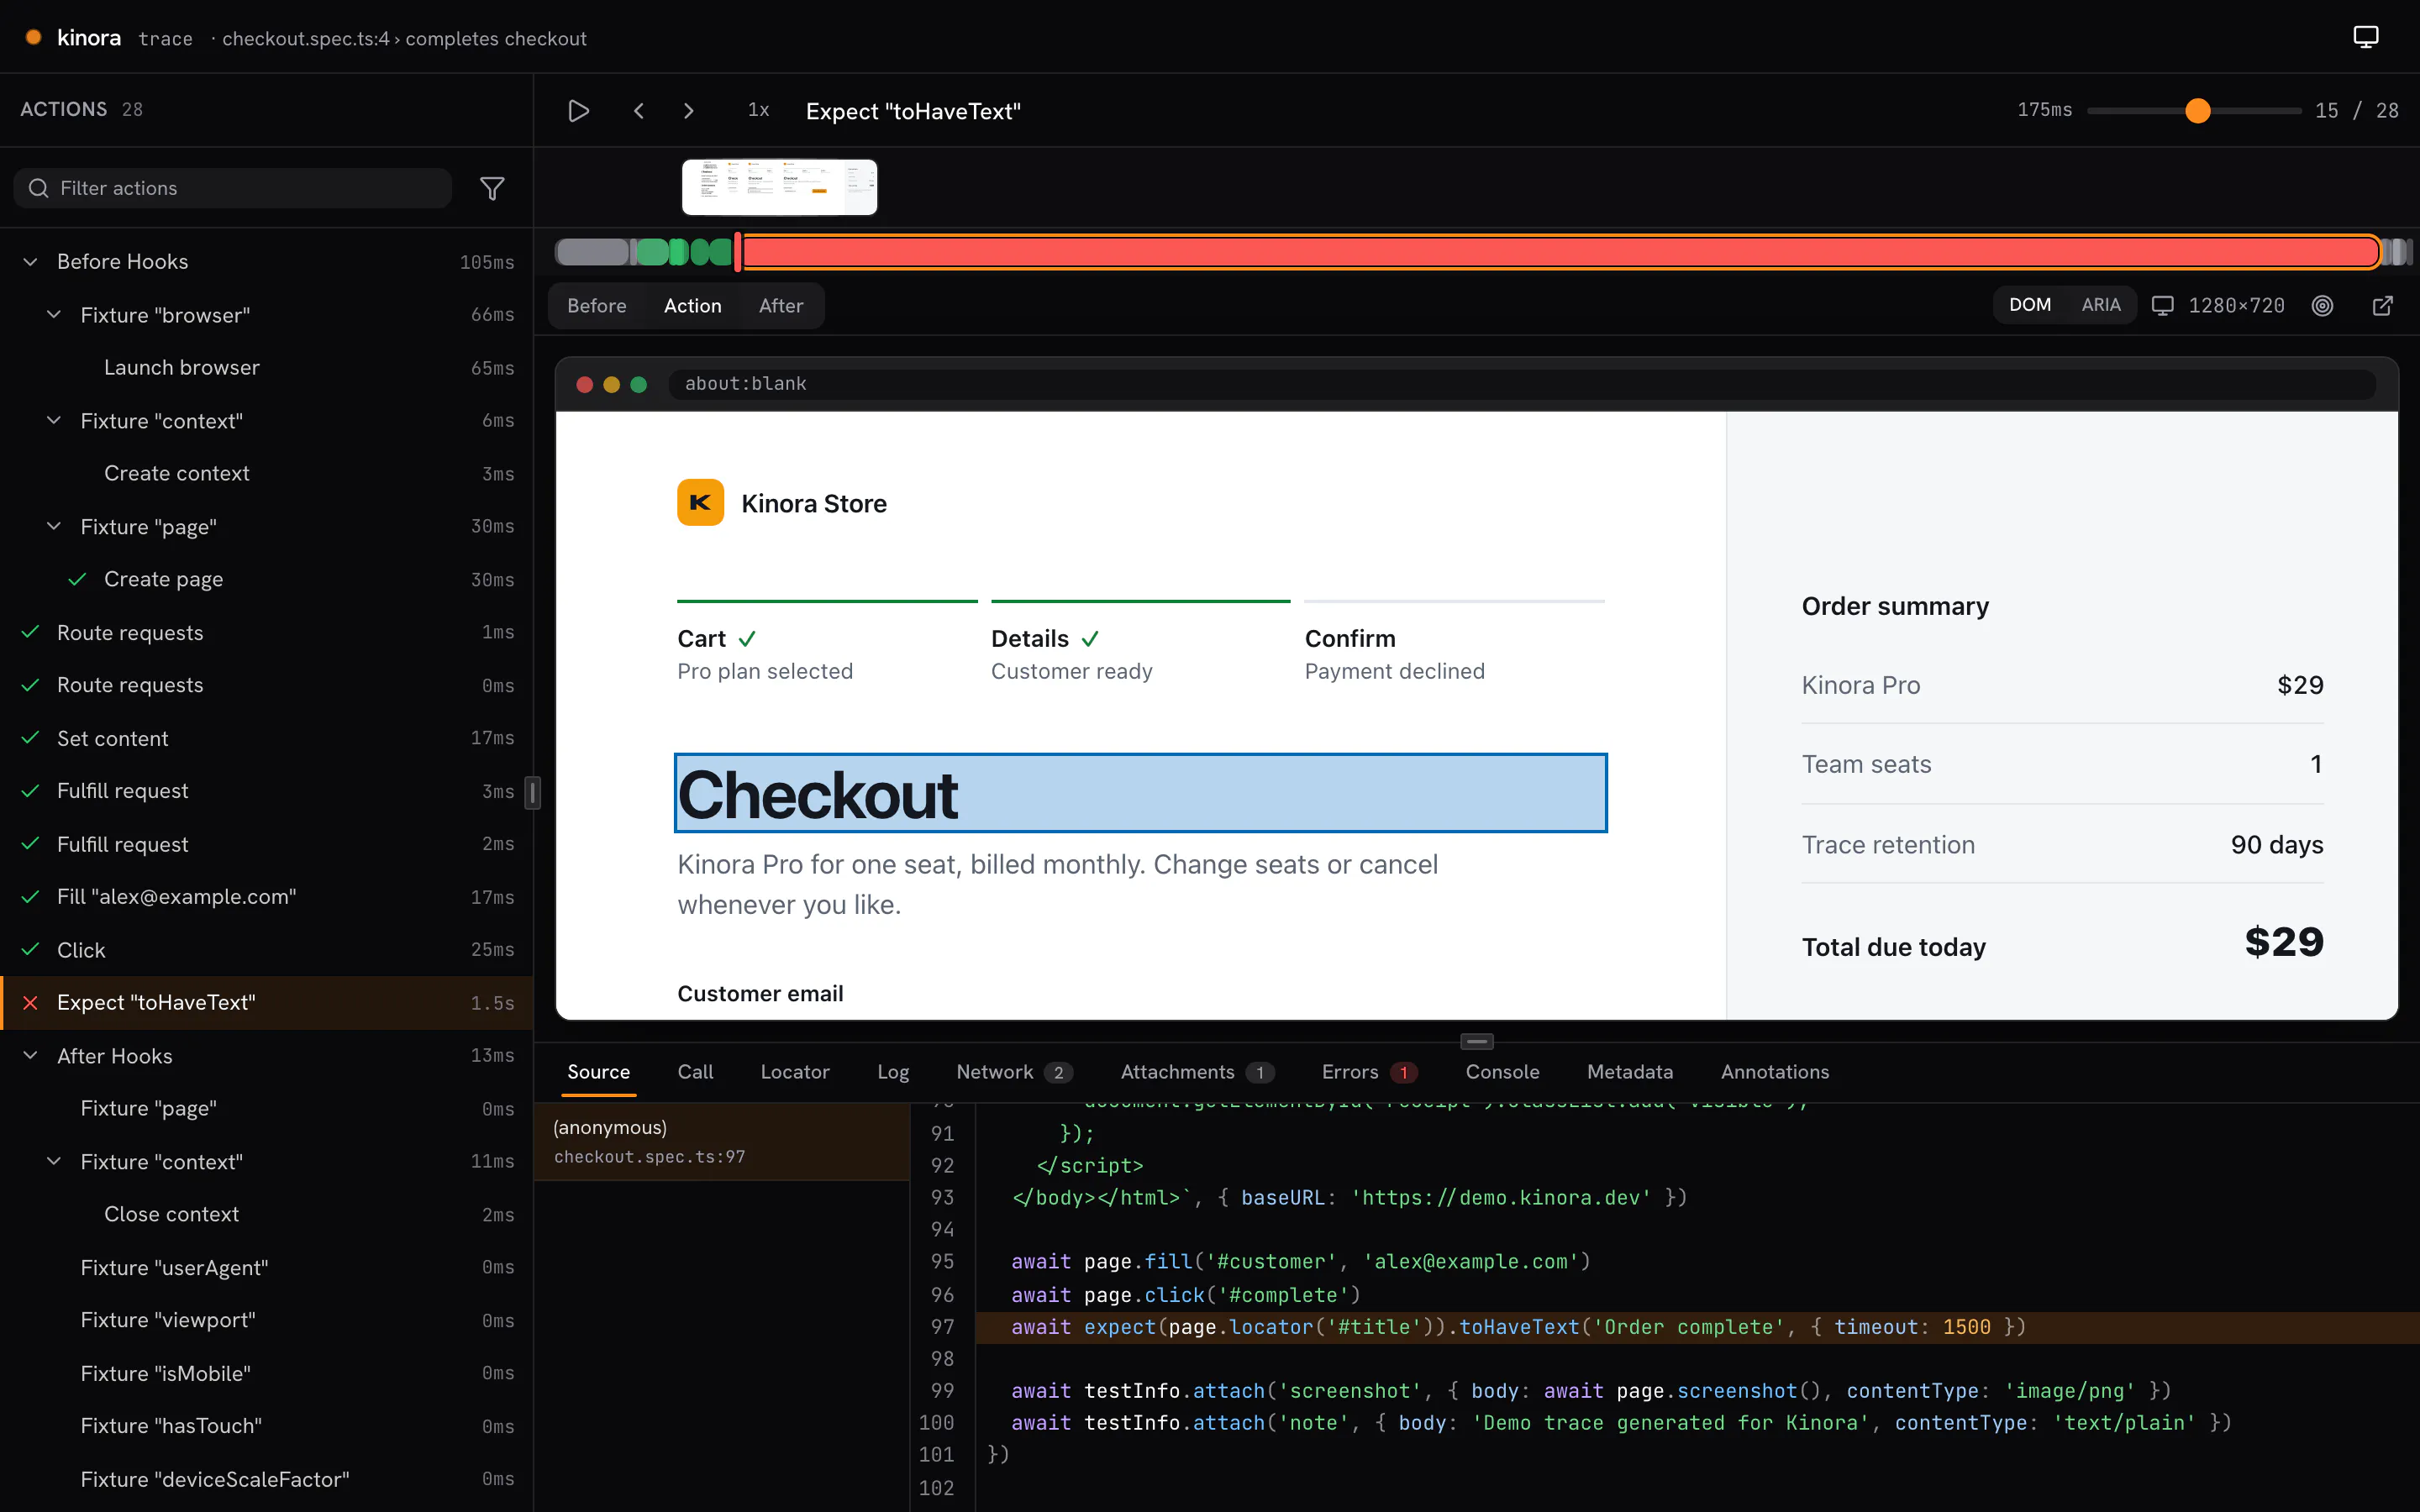Collapse the After Hooks group
Viewport: 2420px width, 1512px height.
[30, 1056]
